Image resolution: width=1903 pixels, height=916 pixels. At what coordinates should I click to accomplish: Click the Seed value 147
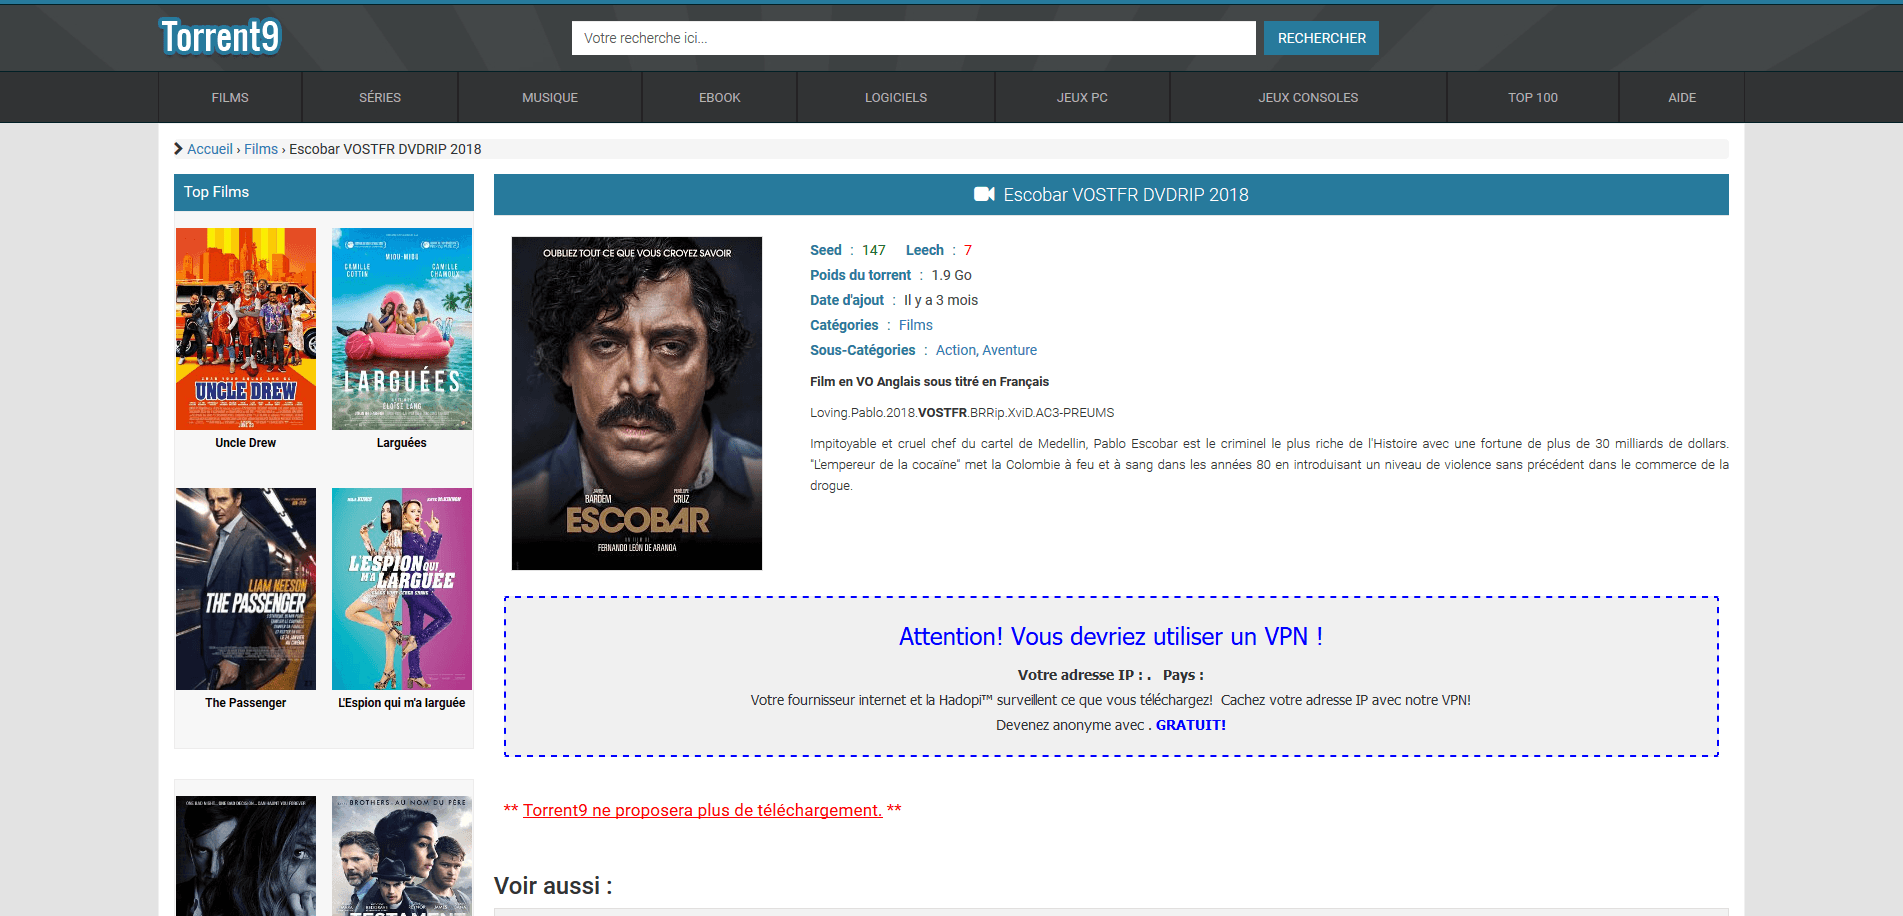[x=874, y=250]
